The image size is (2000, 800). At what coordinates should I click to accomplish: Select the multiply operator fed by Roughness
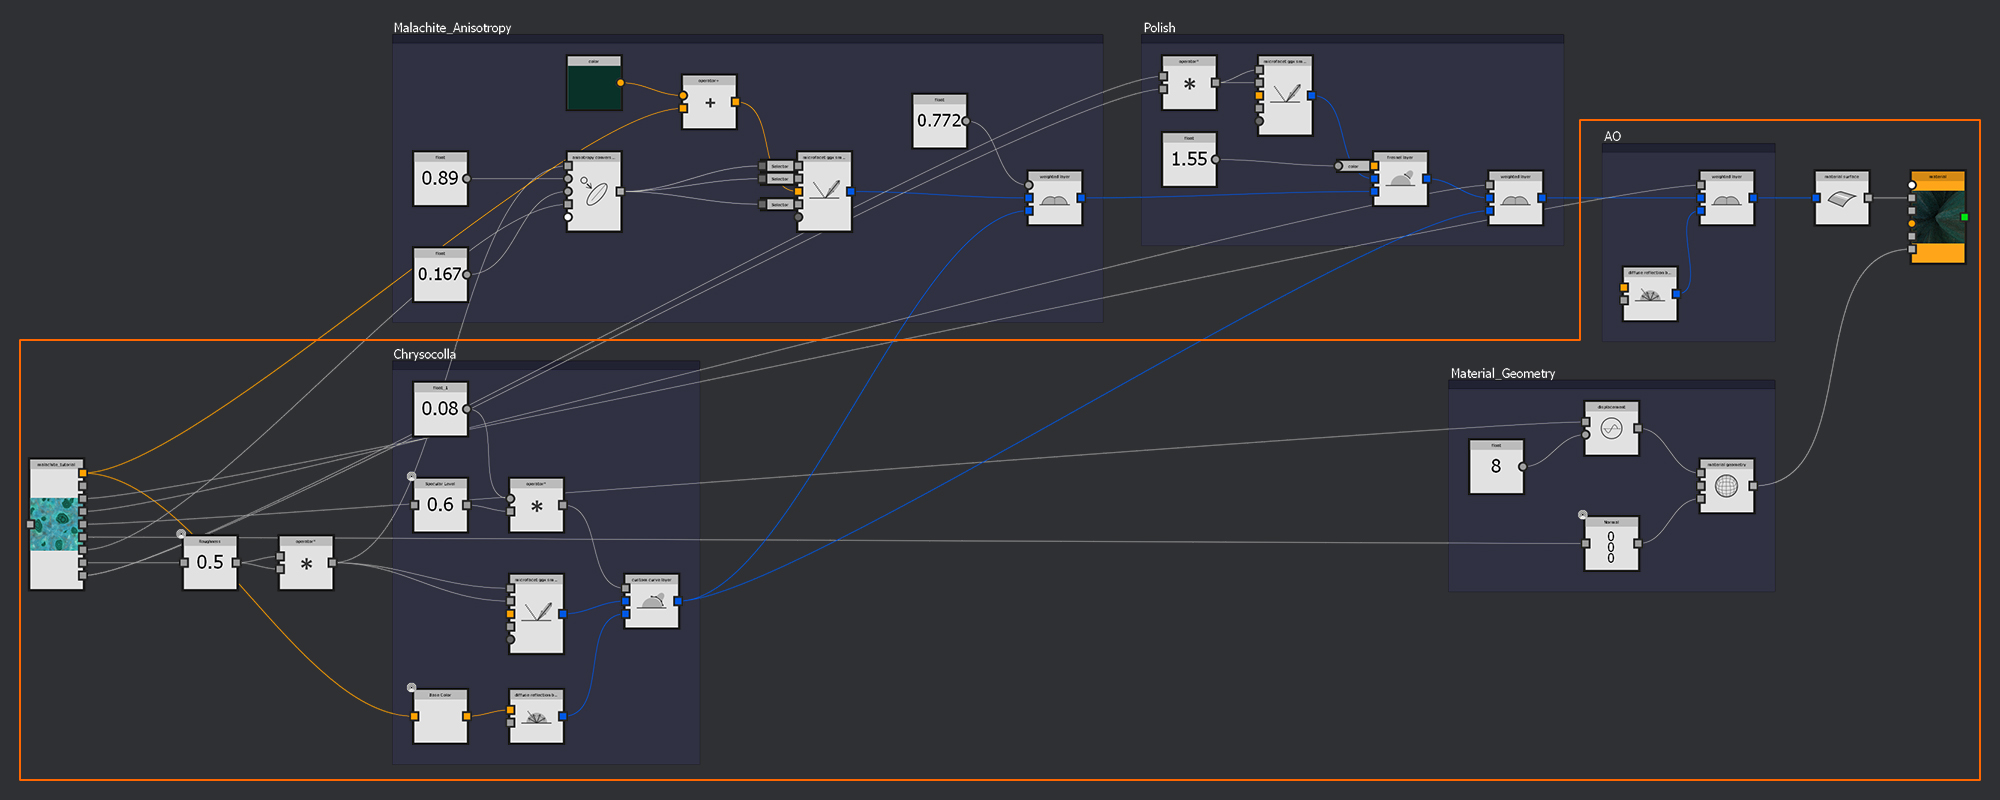(x=306, y=563)
